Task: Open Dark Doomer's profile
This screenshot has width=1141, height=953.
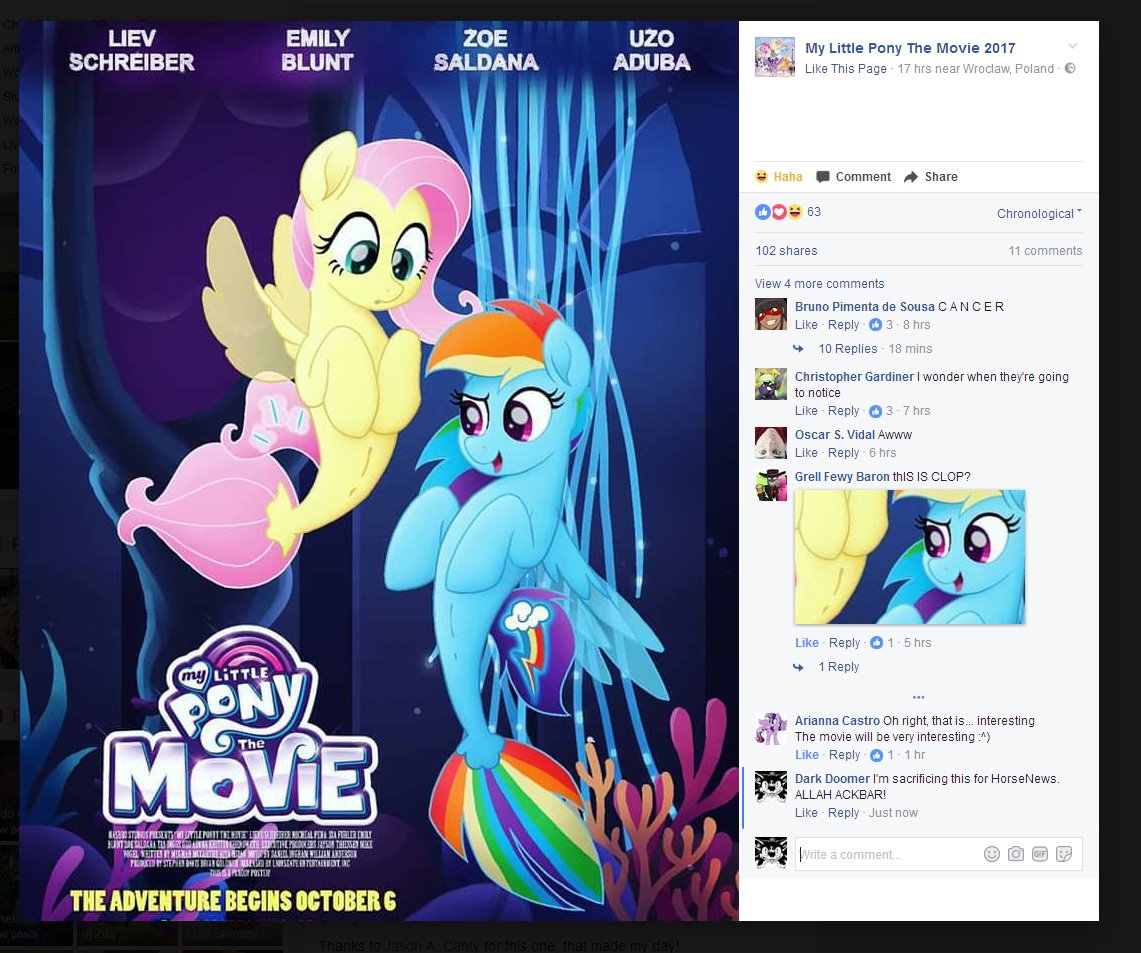Action: click(x=832, y=778)
